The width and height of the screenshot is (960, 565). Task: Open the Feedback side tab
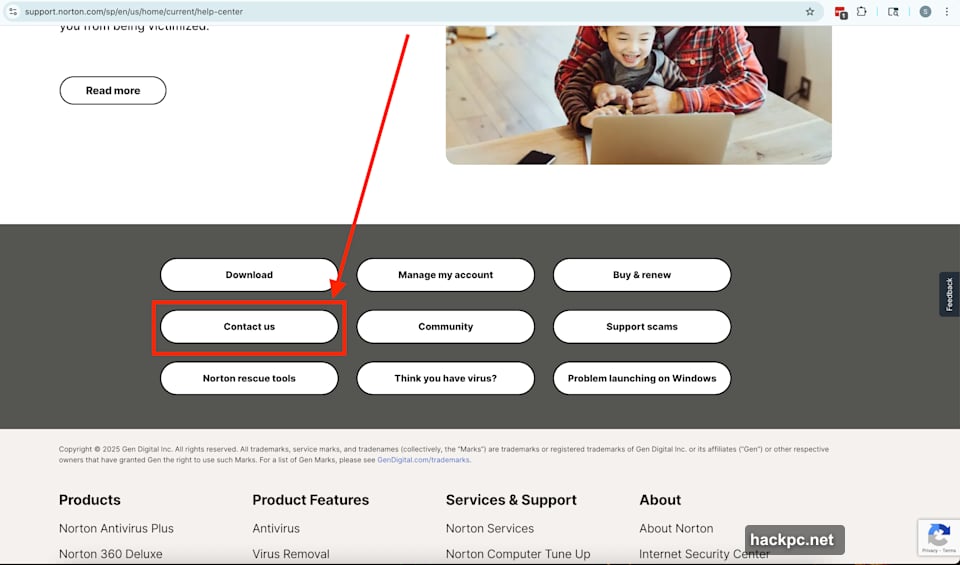[950, 294]
